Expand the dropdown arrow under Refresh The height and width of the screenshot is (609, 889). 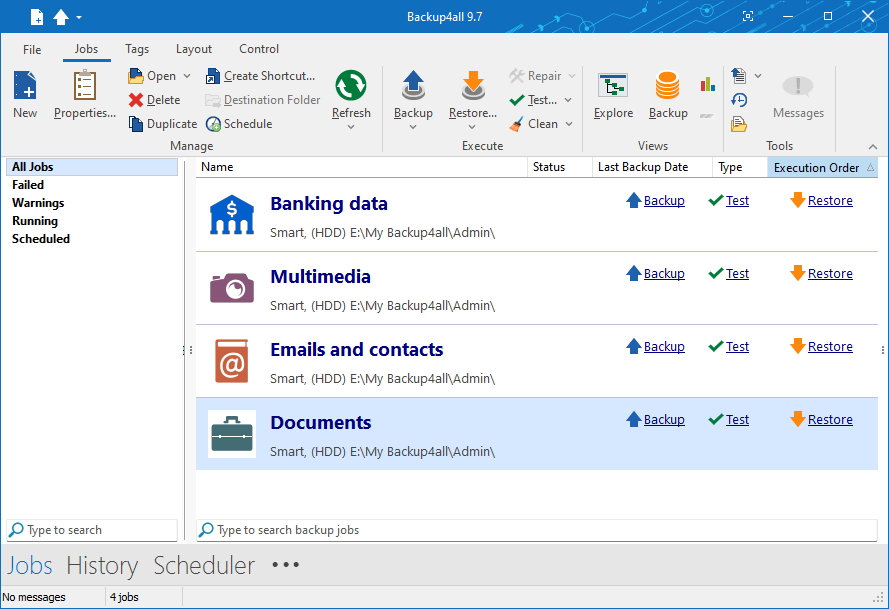(x=351, y=127)
